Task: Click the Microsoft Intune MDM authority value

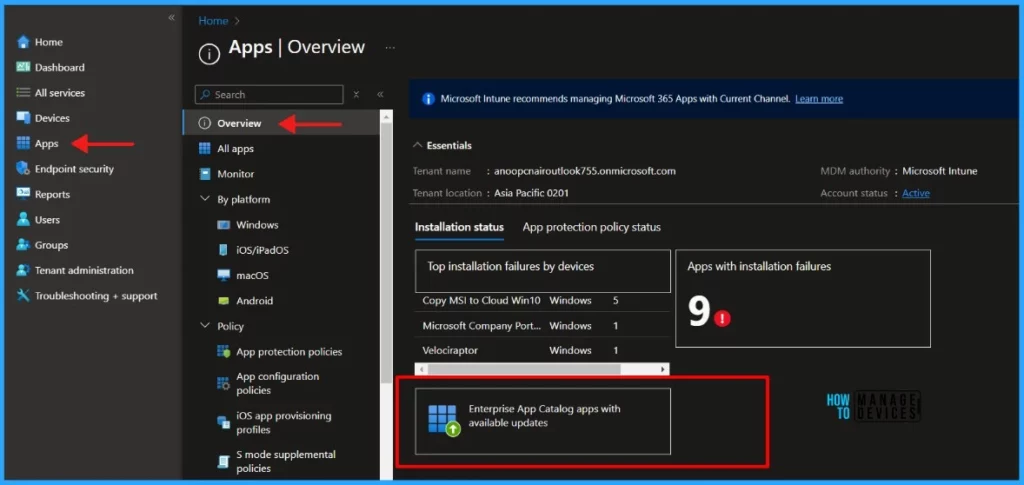Action: 940,171
